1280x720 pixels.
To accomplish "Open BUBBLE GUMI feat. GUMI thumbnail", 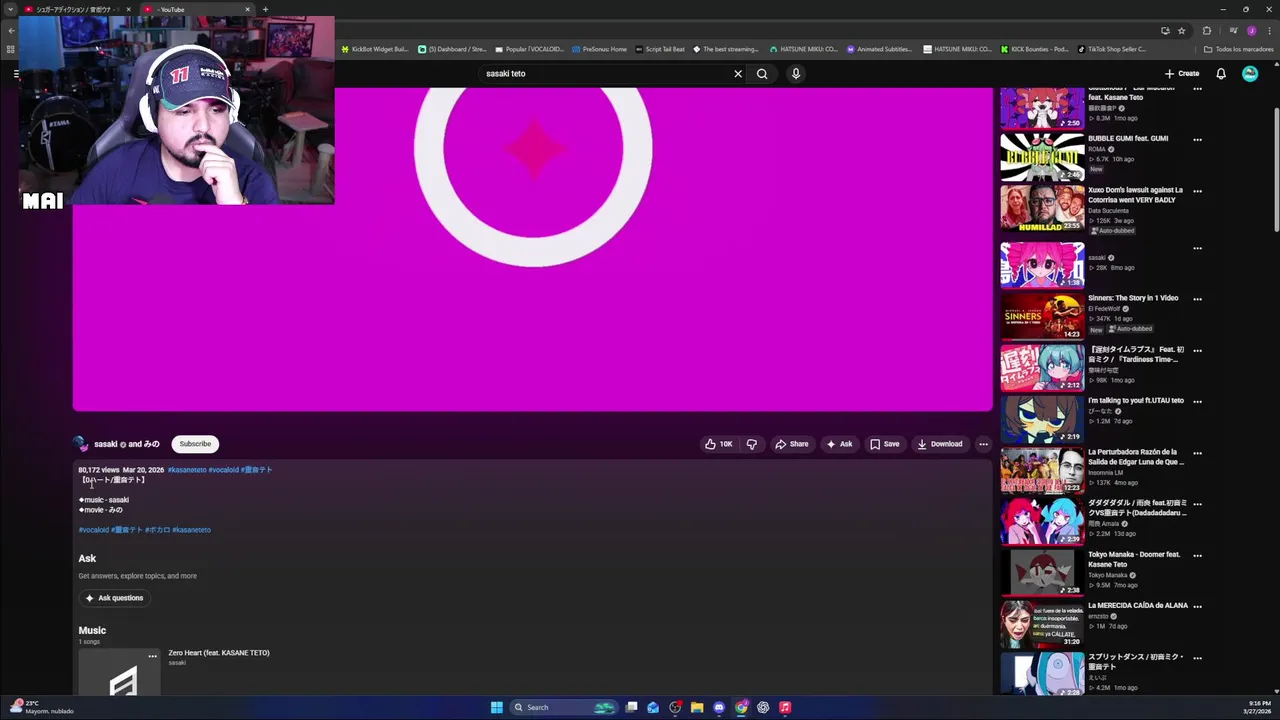I will point(1042,155).
